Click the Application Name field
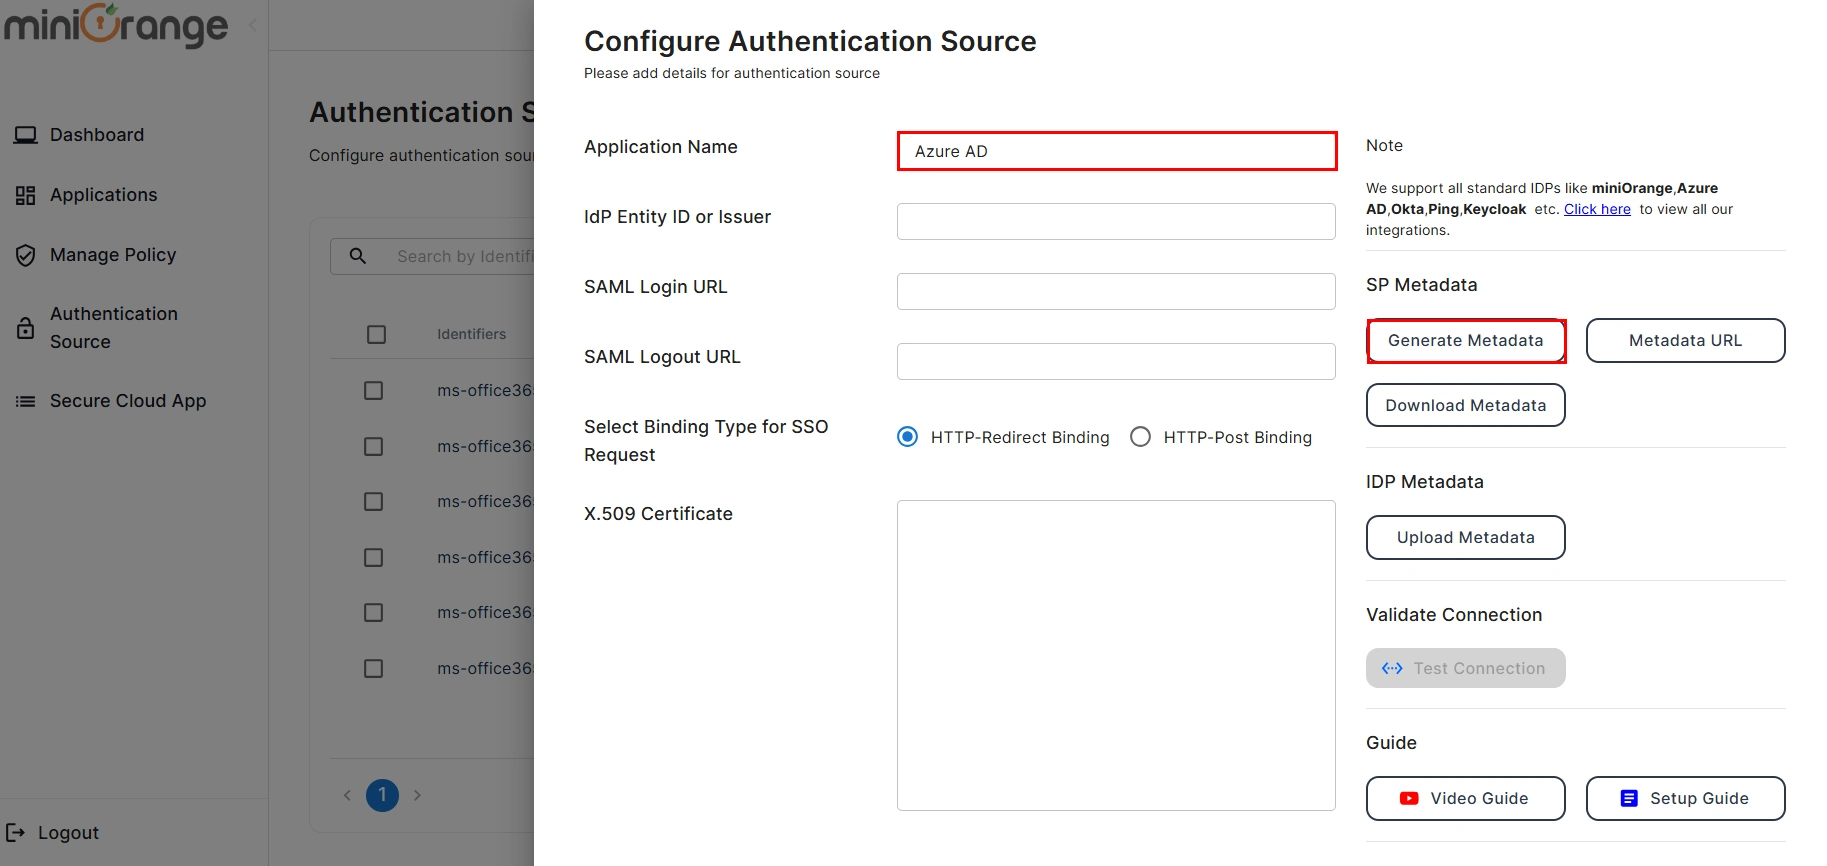Viewport: 1827px width, 866px height. tap(1117, 151)
